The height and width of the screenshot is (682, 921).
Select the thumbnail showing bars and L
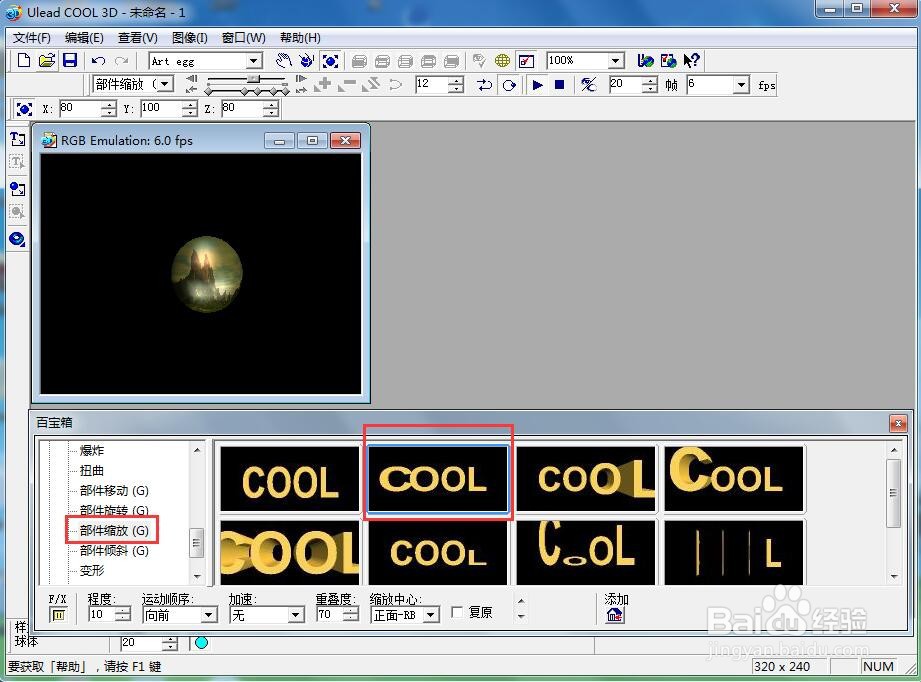point(734,552)
